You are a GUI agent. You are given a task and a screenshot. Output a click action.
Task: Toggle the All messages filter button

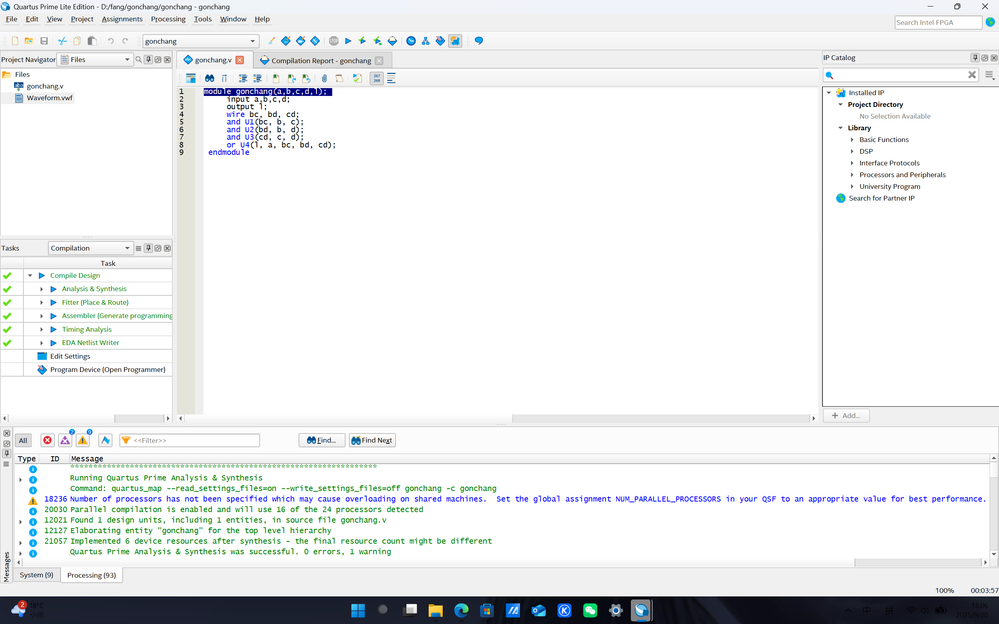[23, 440]
